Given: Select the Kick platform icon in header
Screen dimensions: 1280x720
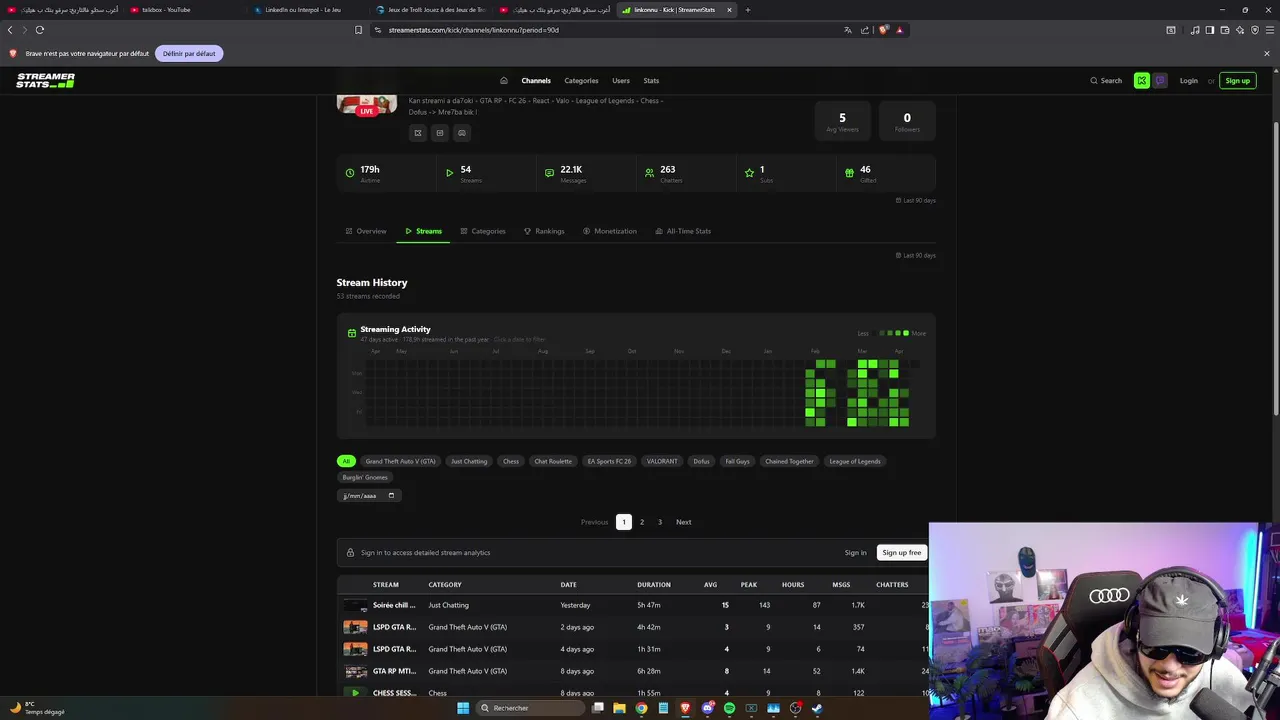Looking at the screenshot, I should 1142,81.
